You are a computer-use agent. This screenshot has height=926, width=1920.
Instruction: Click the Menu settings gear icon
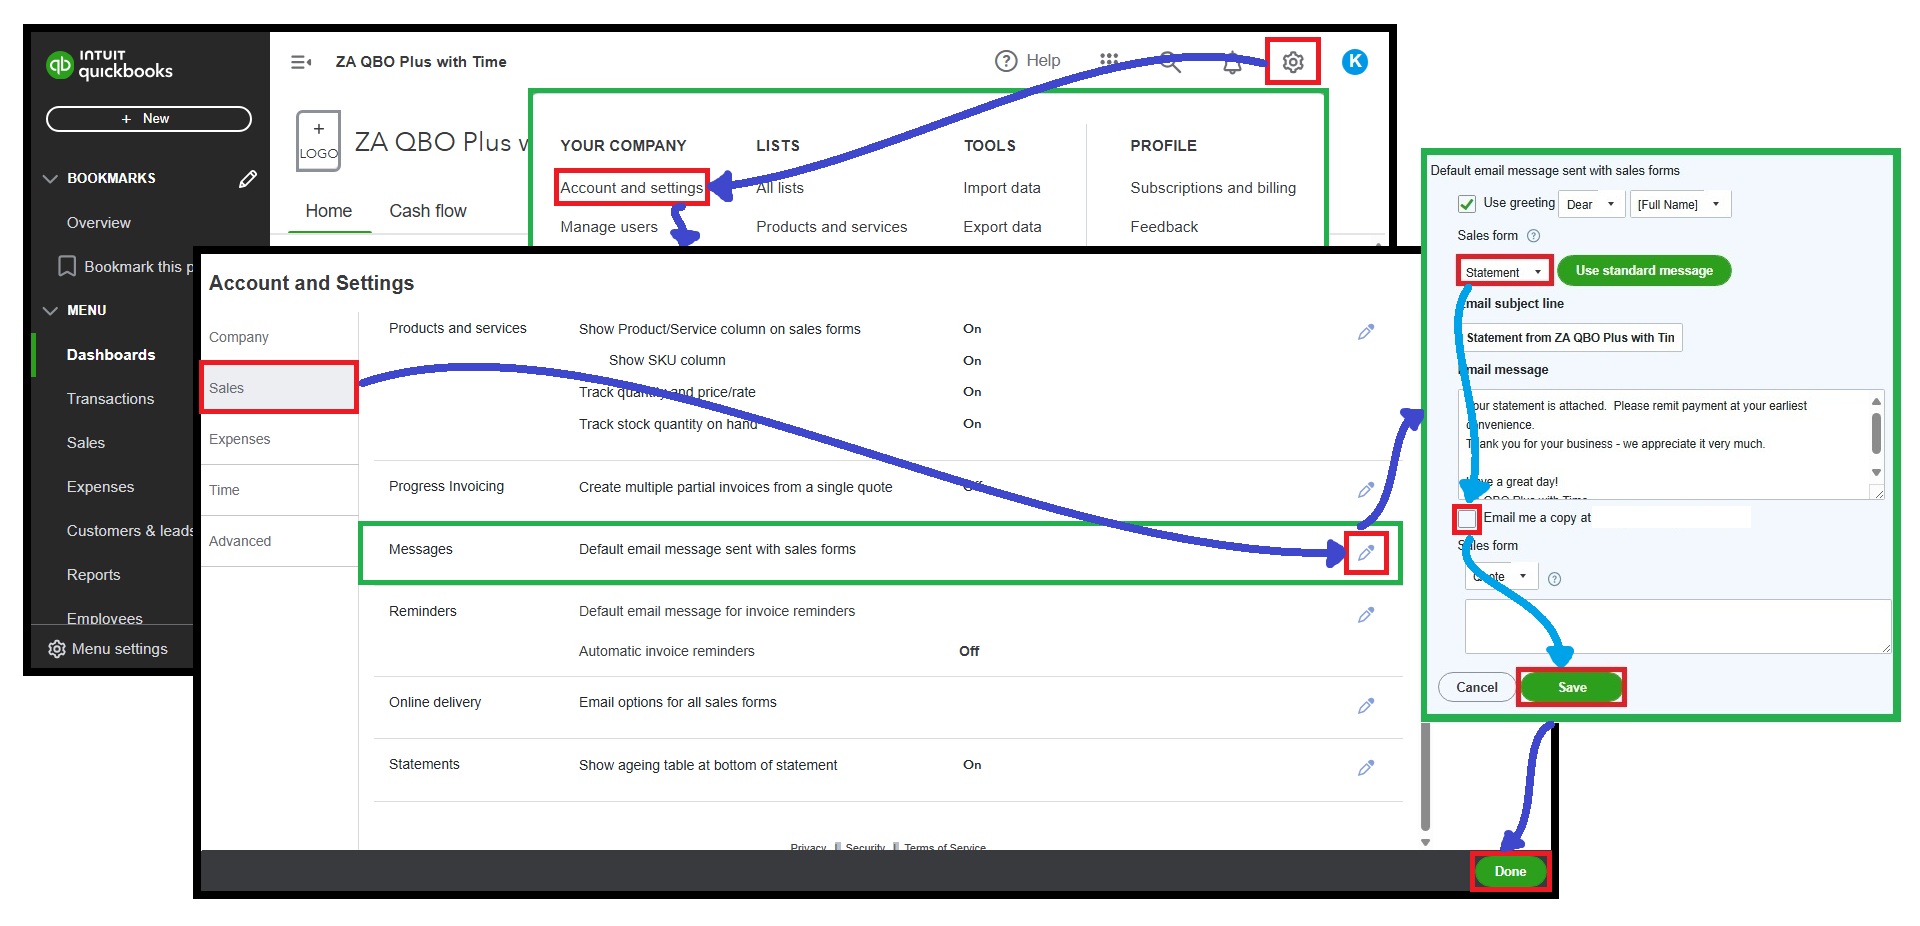[x=57, y=649]
